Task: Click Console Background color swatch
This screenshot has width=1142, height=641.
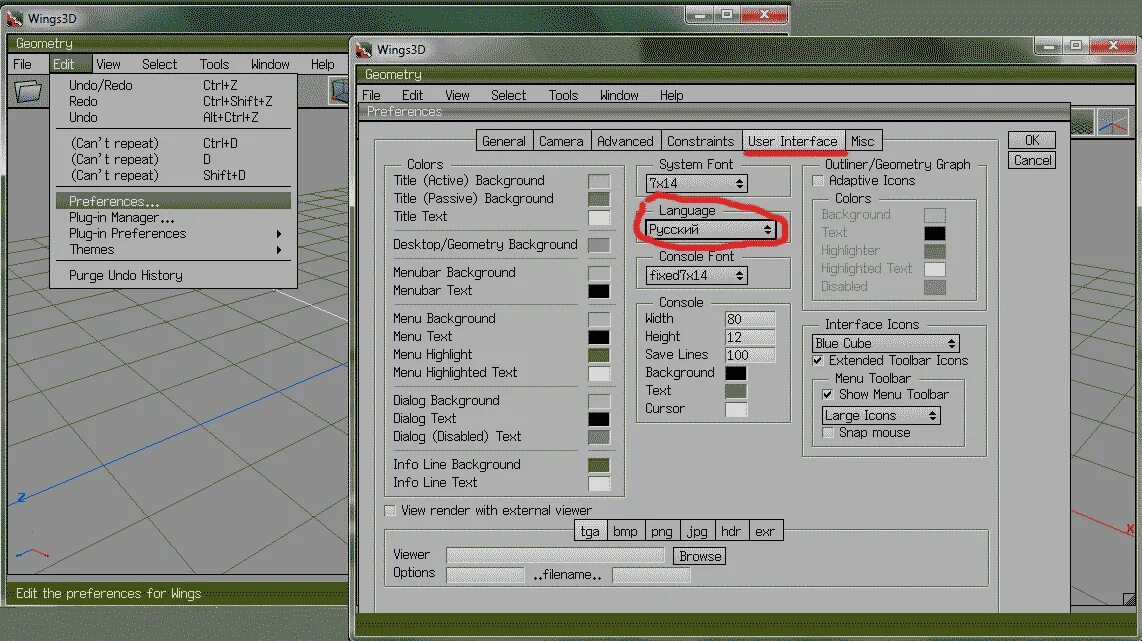Action: pos(736,373)
